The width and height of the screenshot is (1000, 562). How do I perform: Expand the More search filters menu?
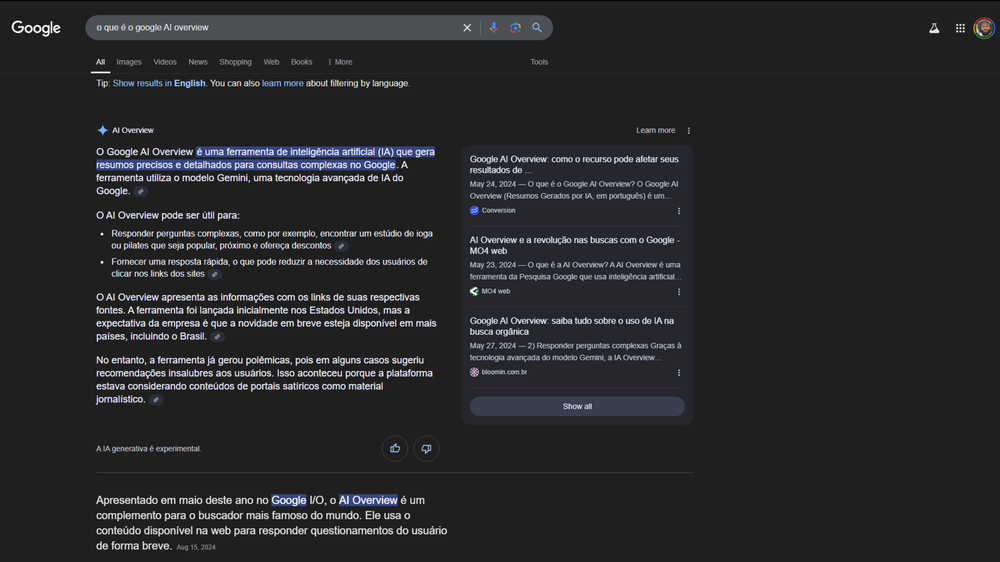click(340, 62)
